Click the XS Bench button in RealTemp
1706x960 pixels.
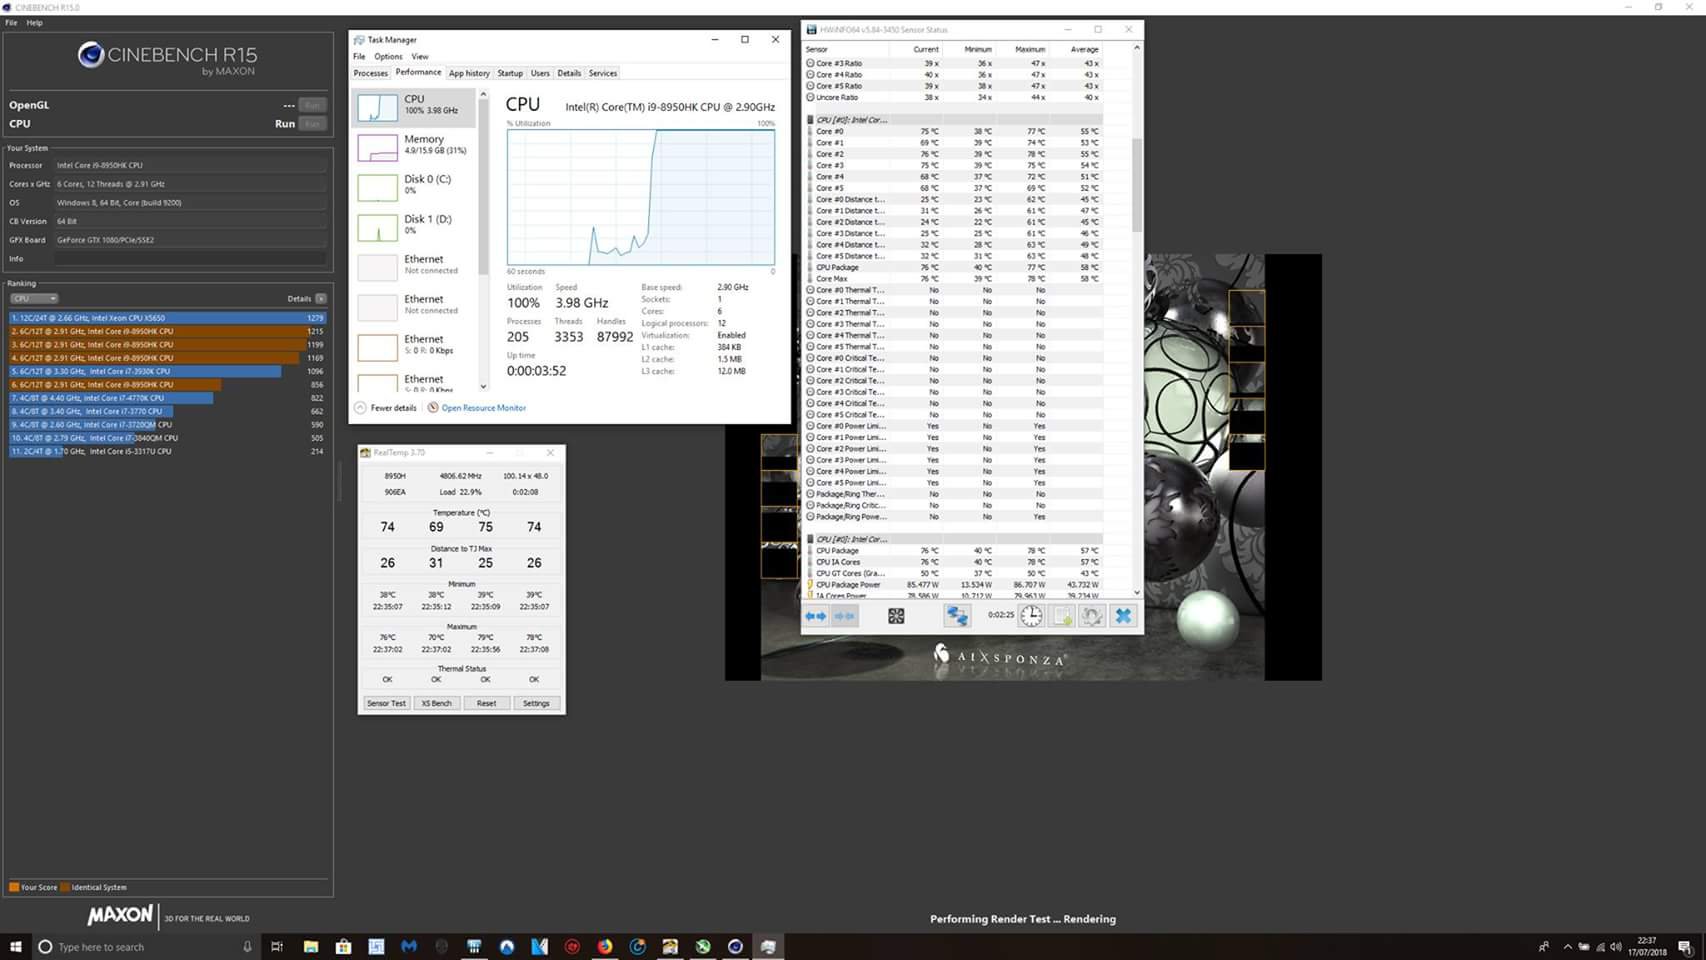click(x=436, y=703)
